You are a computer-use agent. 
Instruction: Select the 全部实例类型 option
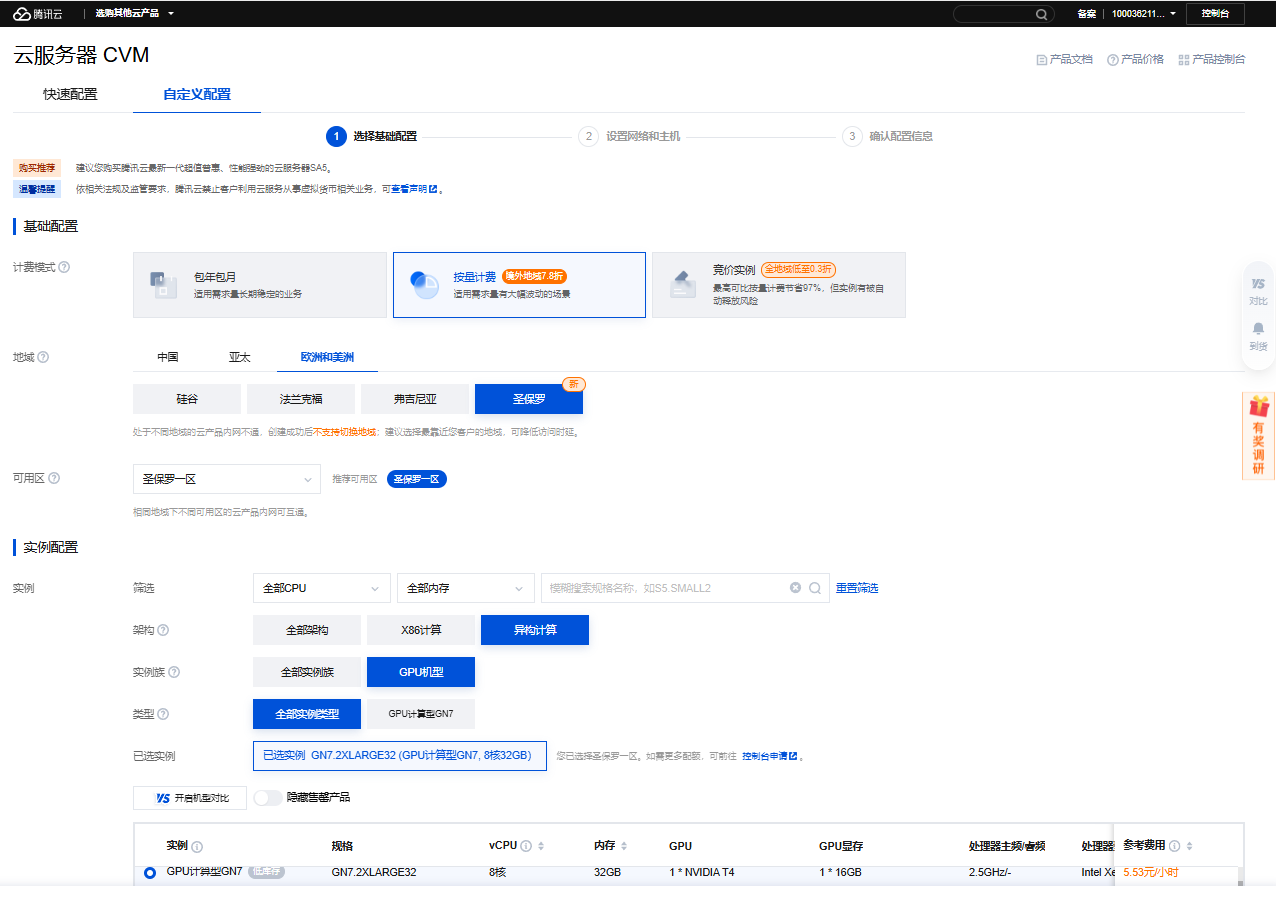pyautogui.click(x=307, y=714)
